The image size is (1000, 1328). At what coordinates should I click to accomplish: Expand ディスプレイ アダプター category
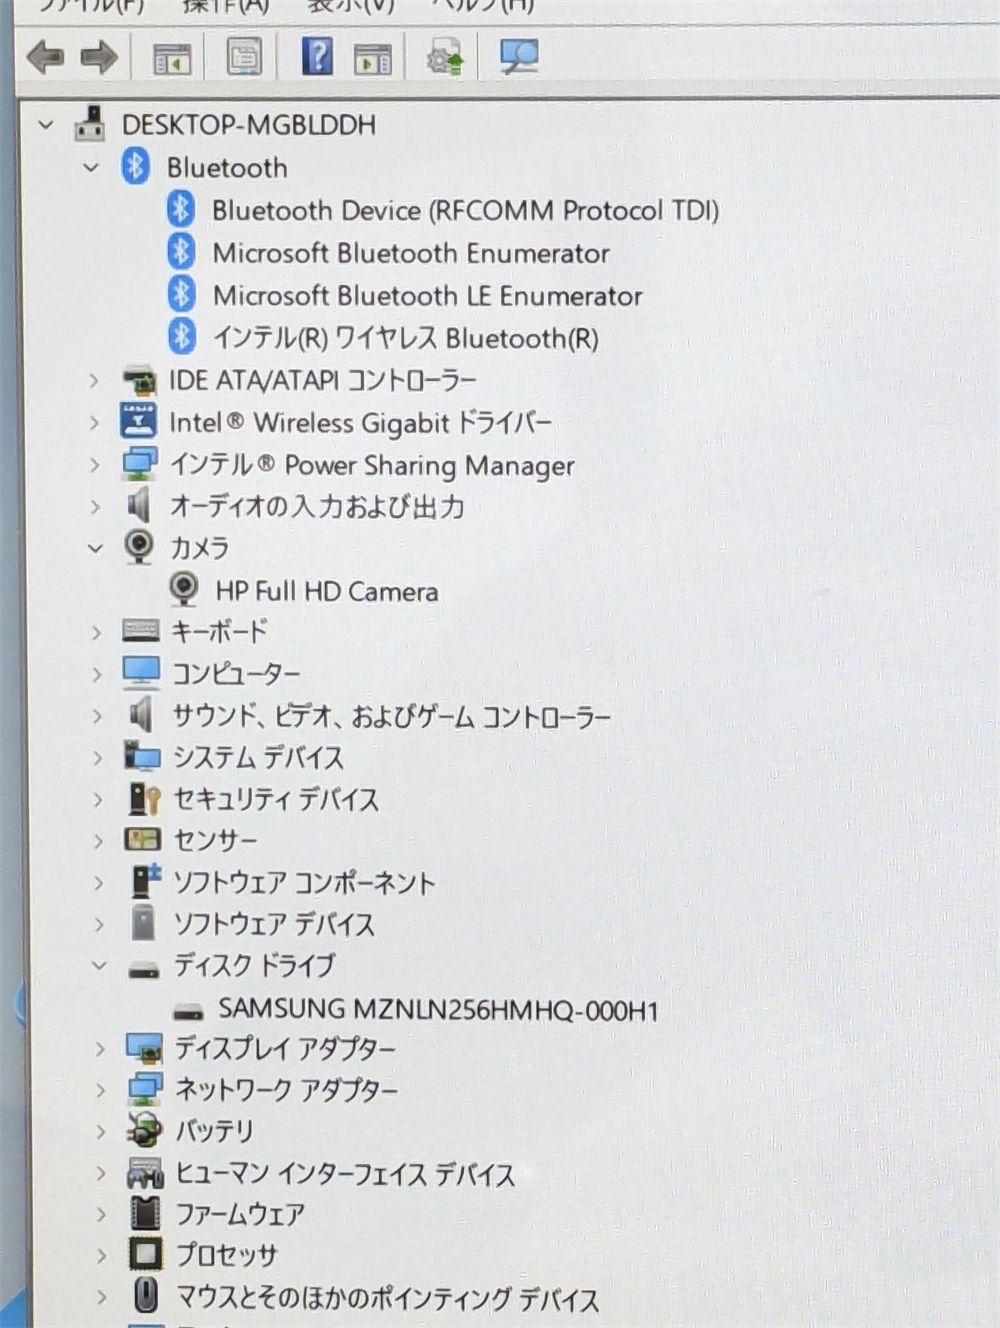(100, 1049)
